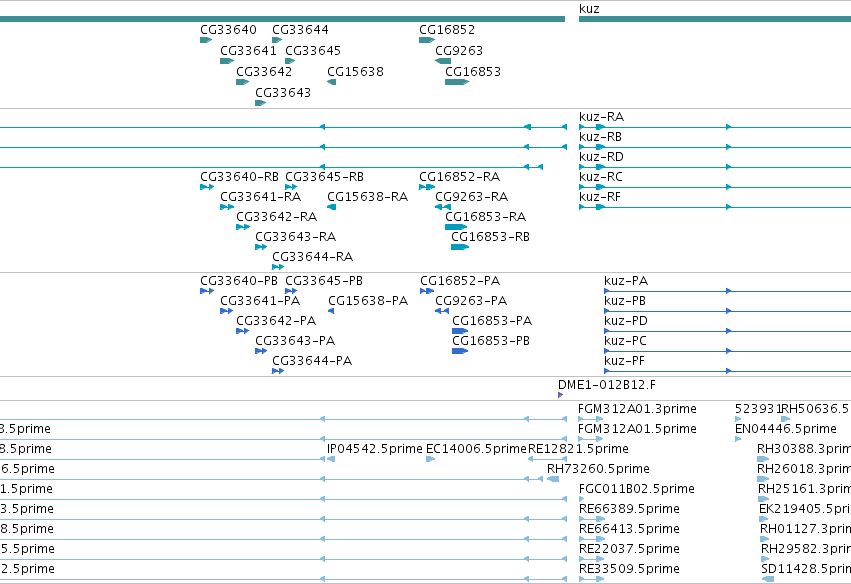Click the CG15638 gene label
Screen dimensions: 851x584
[x=355, y=72]
